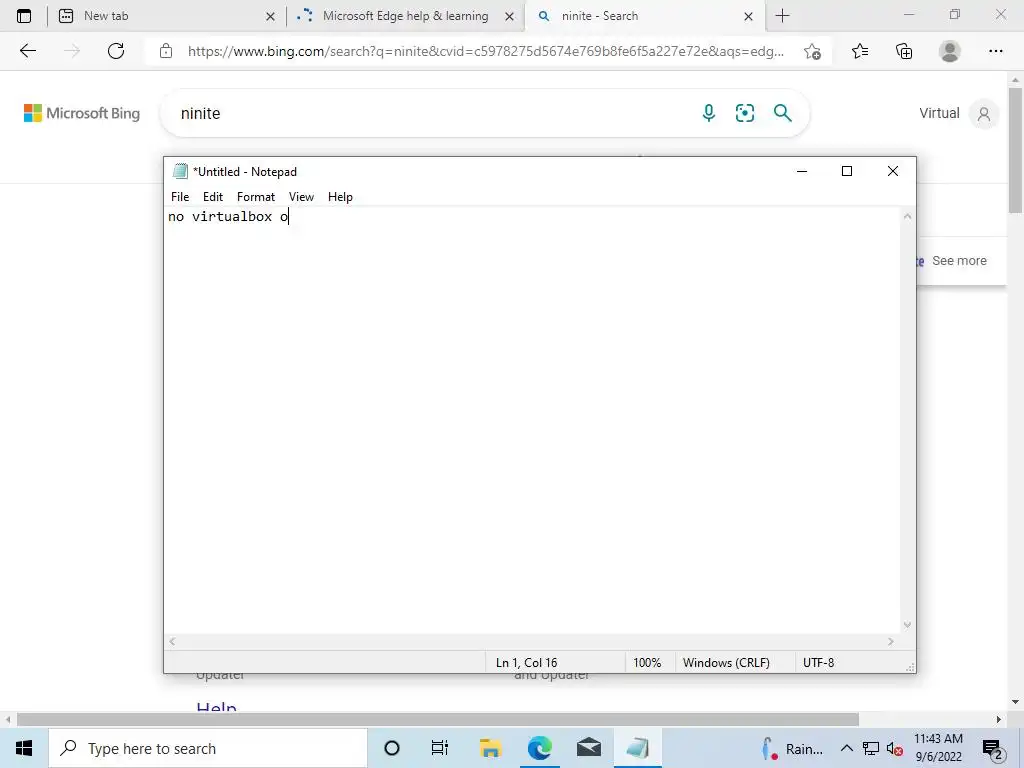1024x768 pixels.
Task: Click Notepad horizontal scroll left arrow
Action: (172, 641)
